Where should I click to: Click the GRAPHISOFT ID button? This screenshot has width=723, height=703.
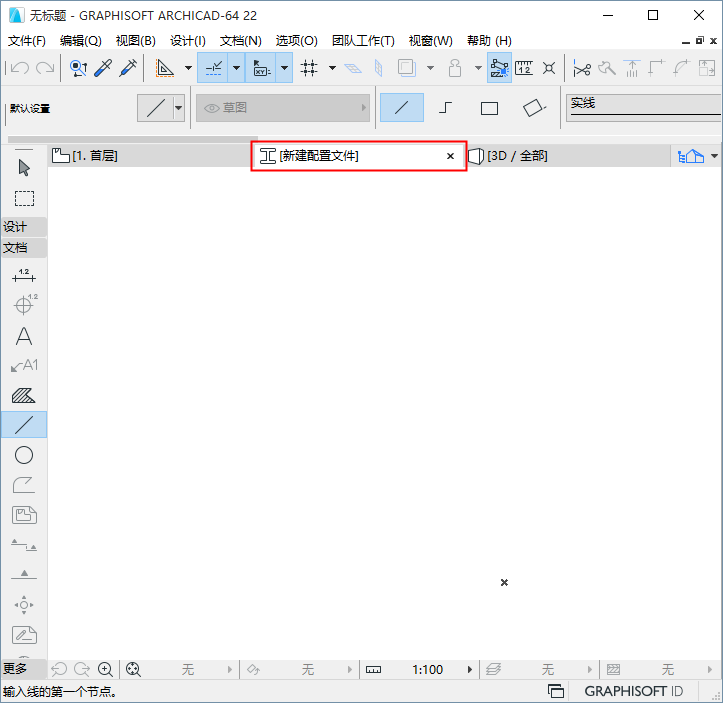point(634,691)
